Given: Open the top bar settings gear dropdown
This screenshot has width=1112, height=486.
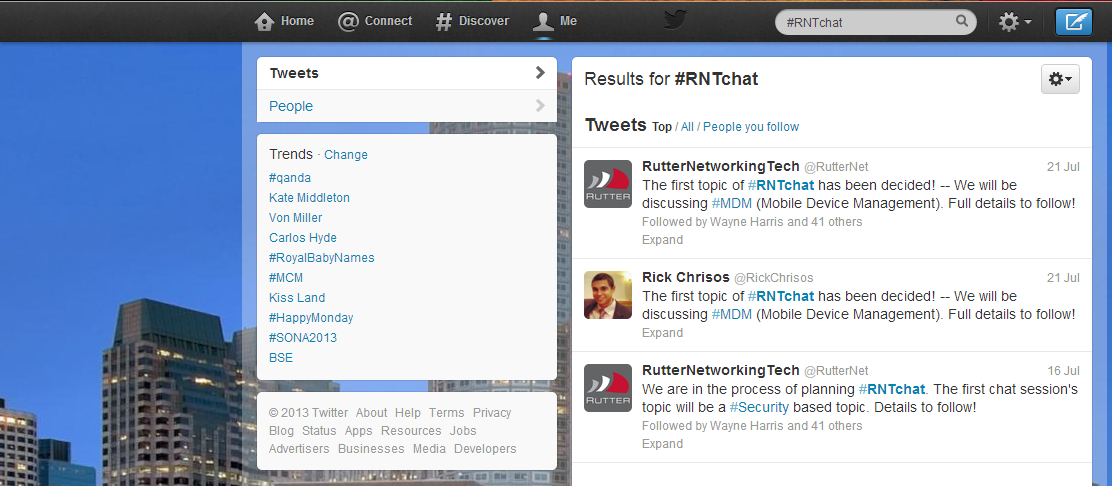Looking at the screenshot, I should [x=1015, y=21].
